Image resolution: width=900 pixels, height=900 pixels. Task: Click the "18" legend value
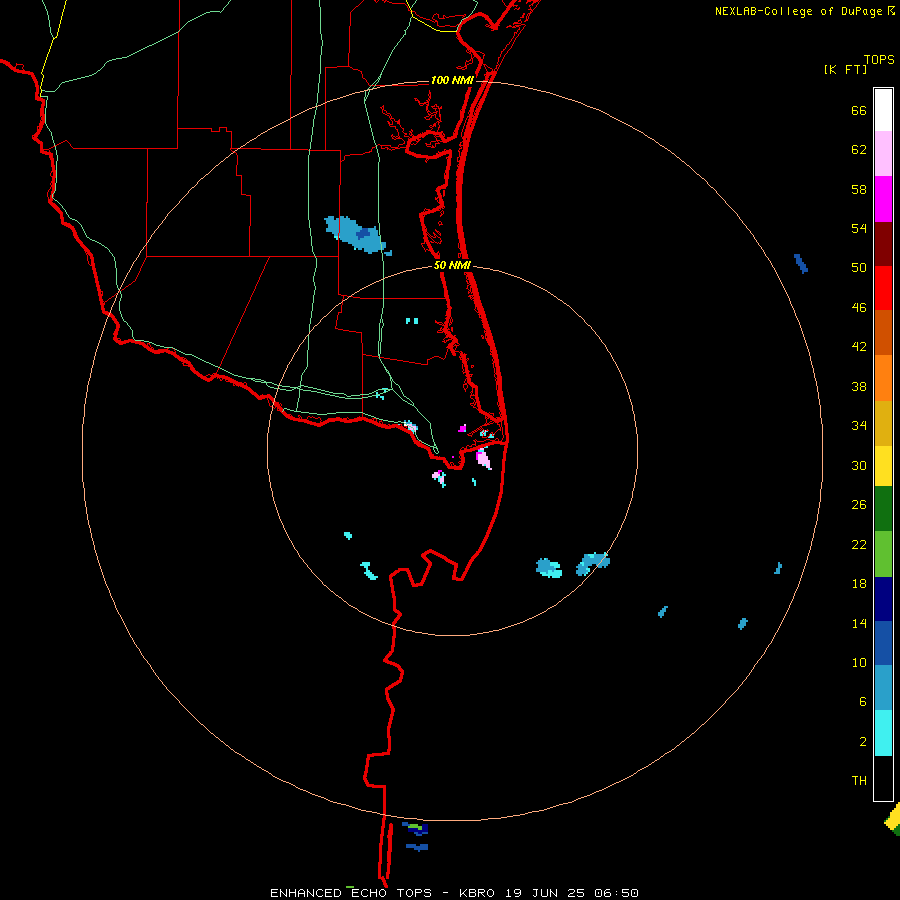pos(859,584)
